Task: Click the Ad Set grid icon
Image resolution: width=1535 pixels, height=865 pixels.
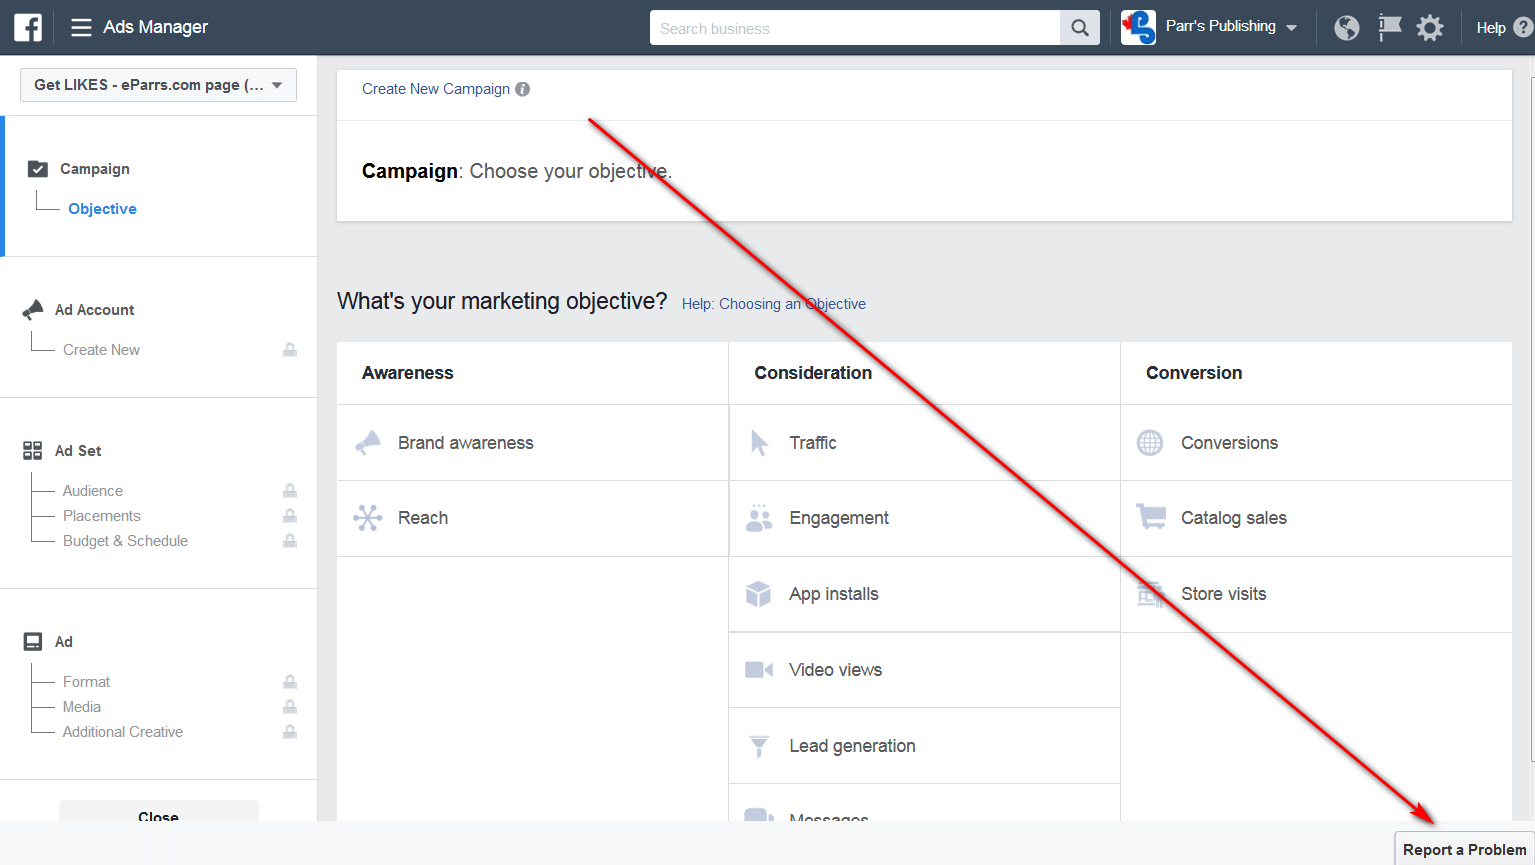Action: click(x=33, y=451)
